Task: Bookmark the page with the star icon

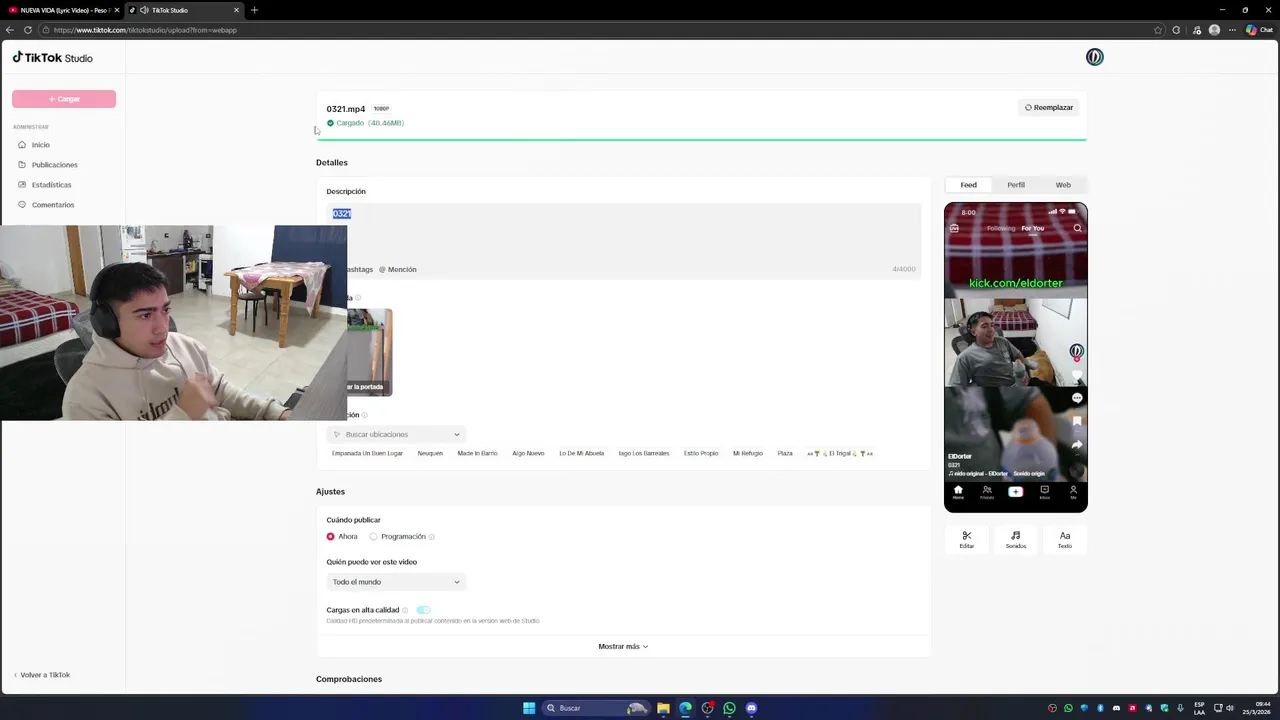Action: coord(1158,30)
